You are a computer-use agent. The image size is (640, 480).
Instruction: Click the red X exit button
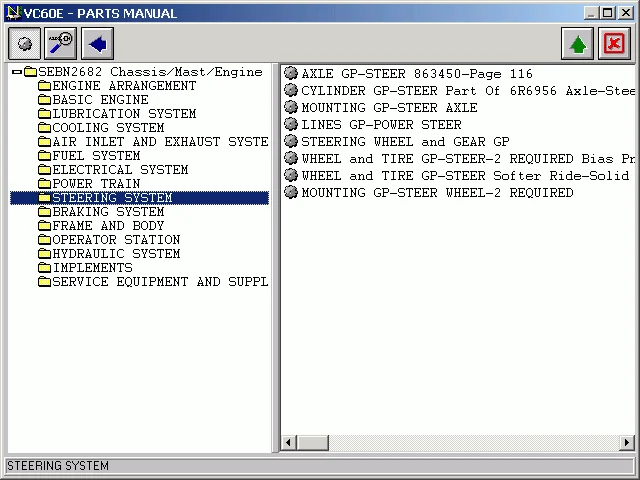(614, 43)
